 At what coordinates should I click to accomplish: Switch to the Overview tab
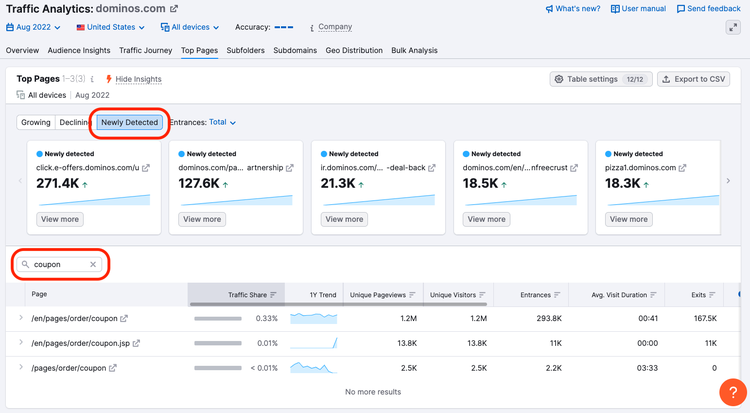tap(22, 50)
